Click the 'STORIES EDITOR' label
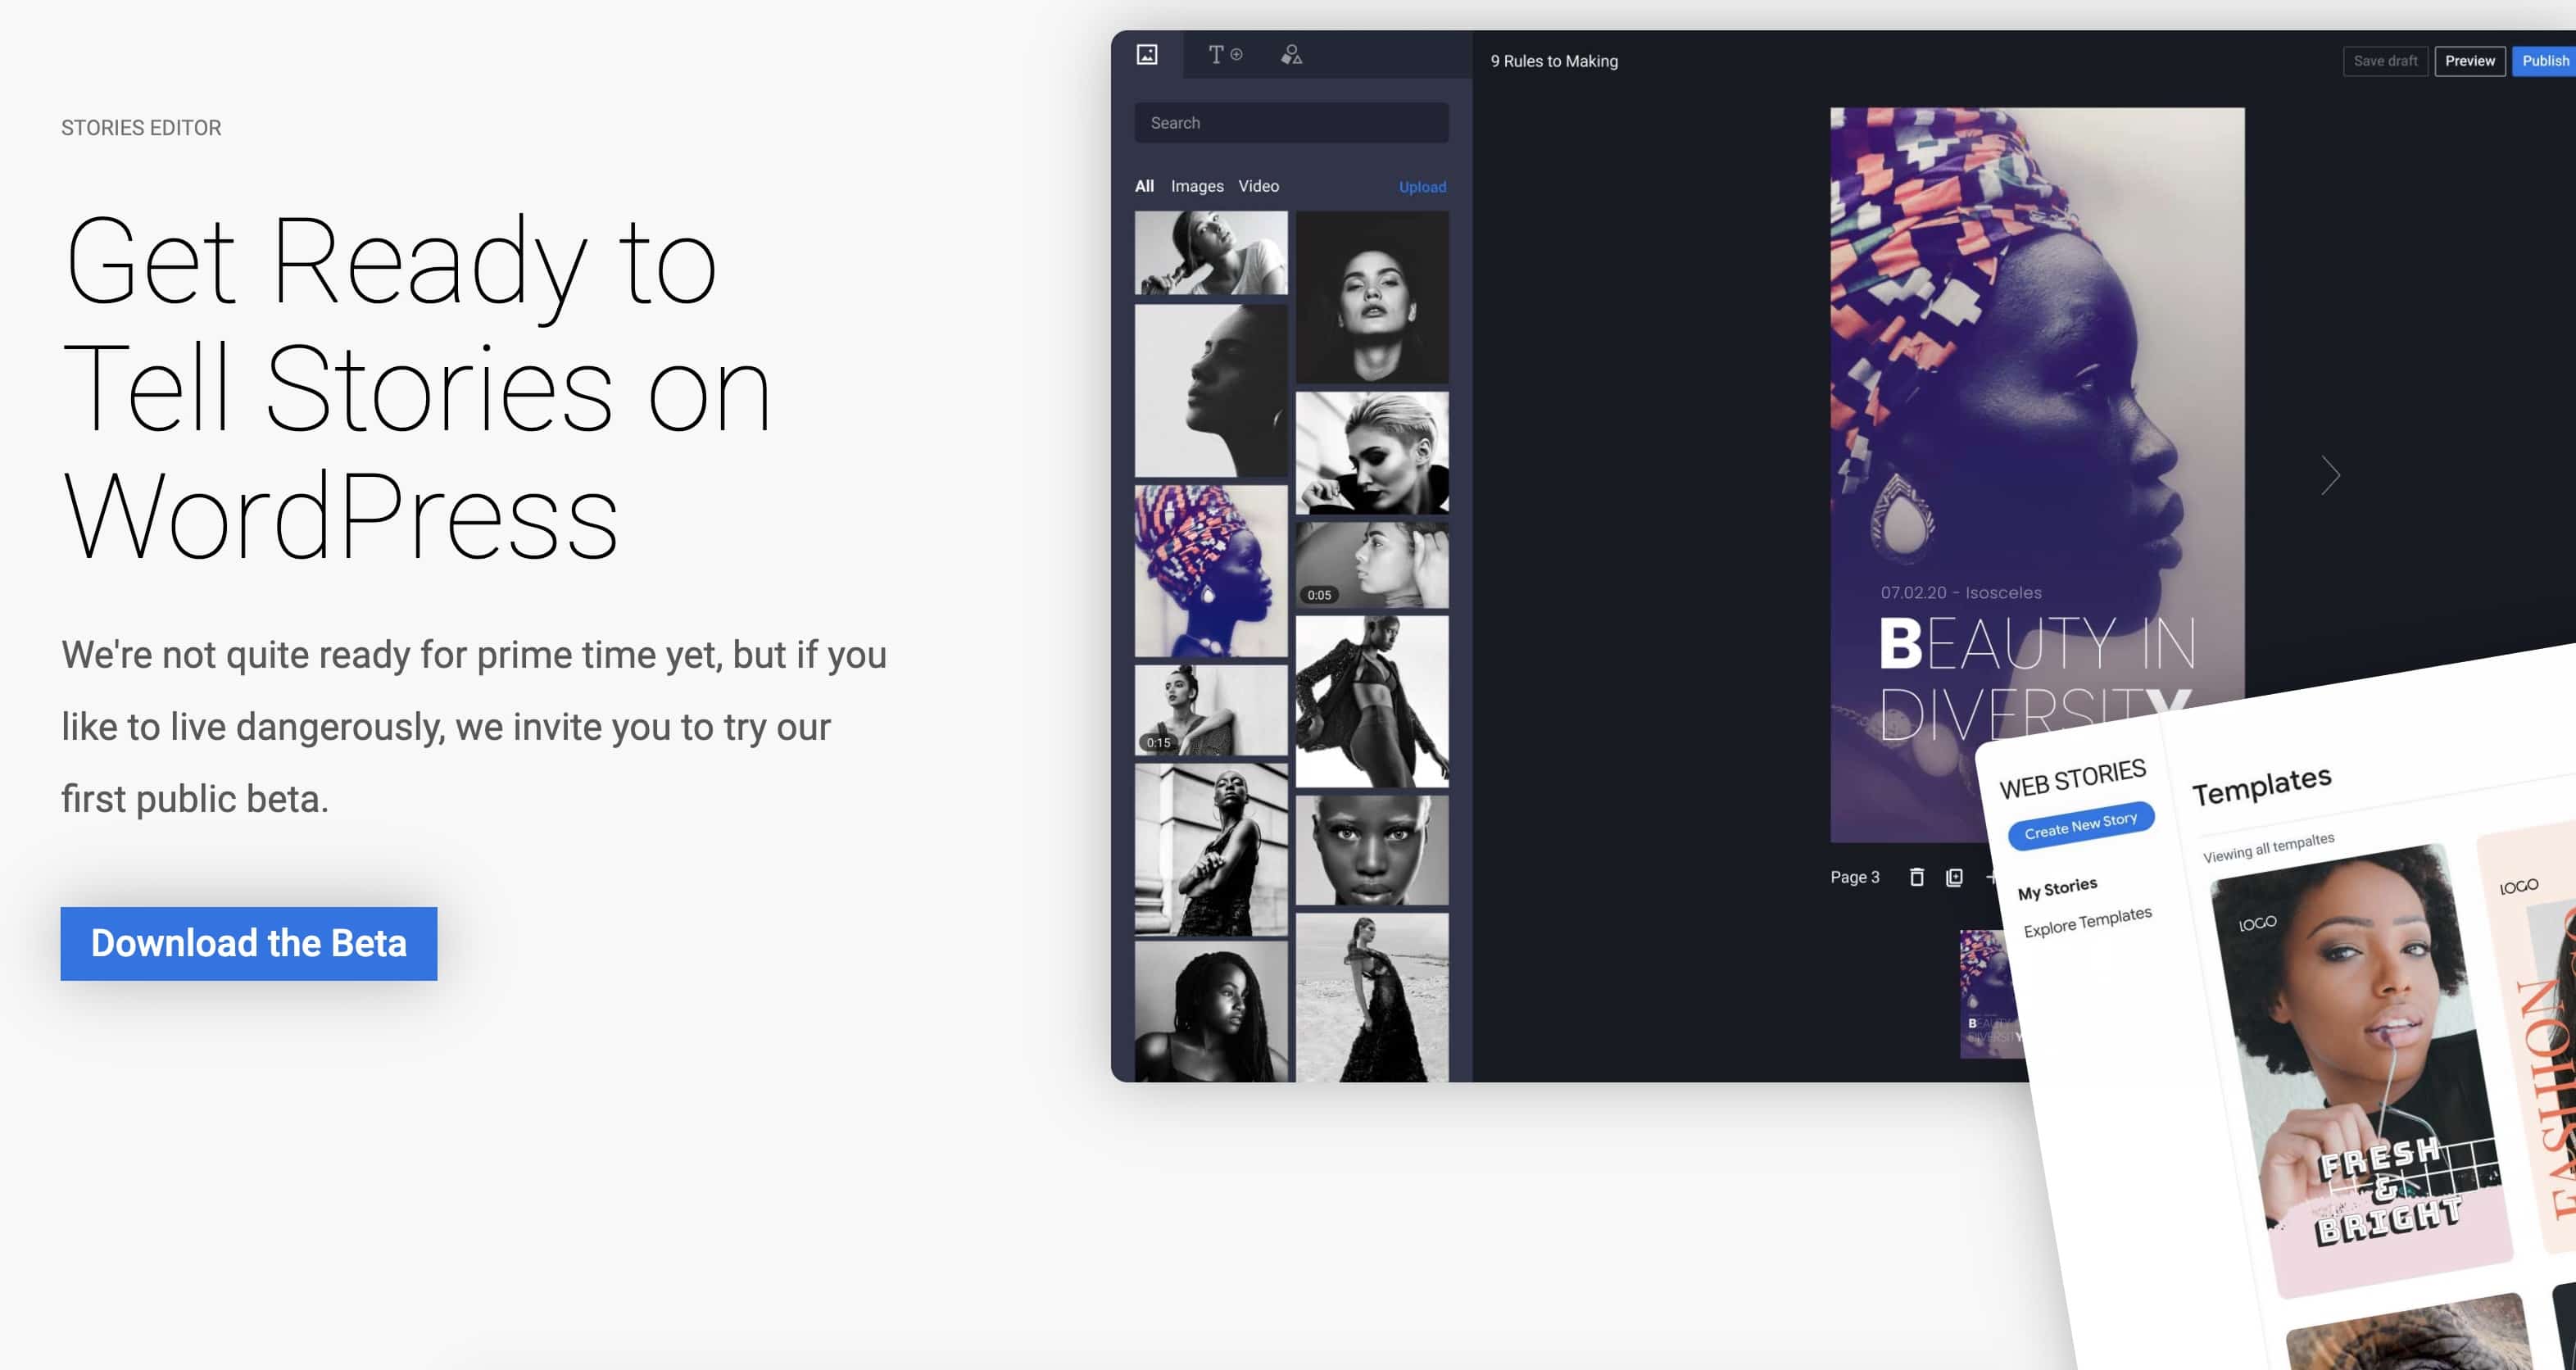Screen dimensions: 2576x1370 click(141, 128)
